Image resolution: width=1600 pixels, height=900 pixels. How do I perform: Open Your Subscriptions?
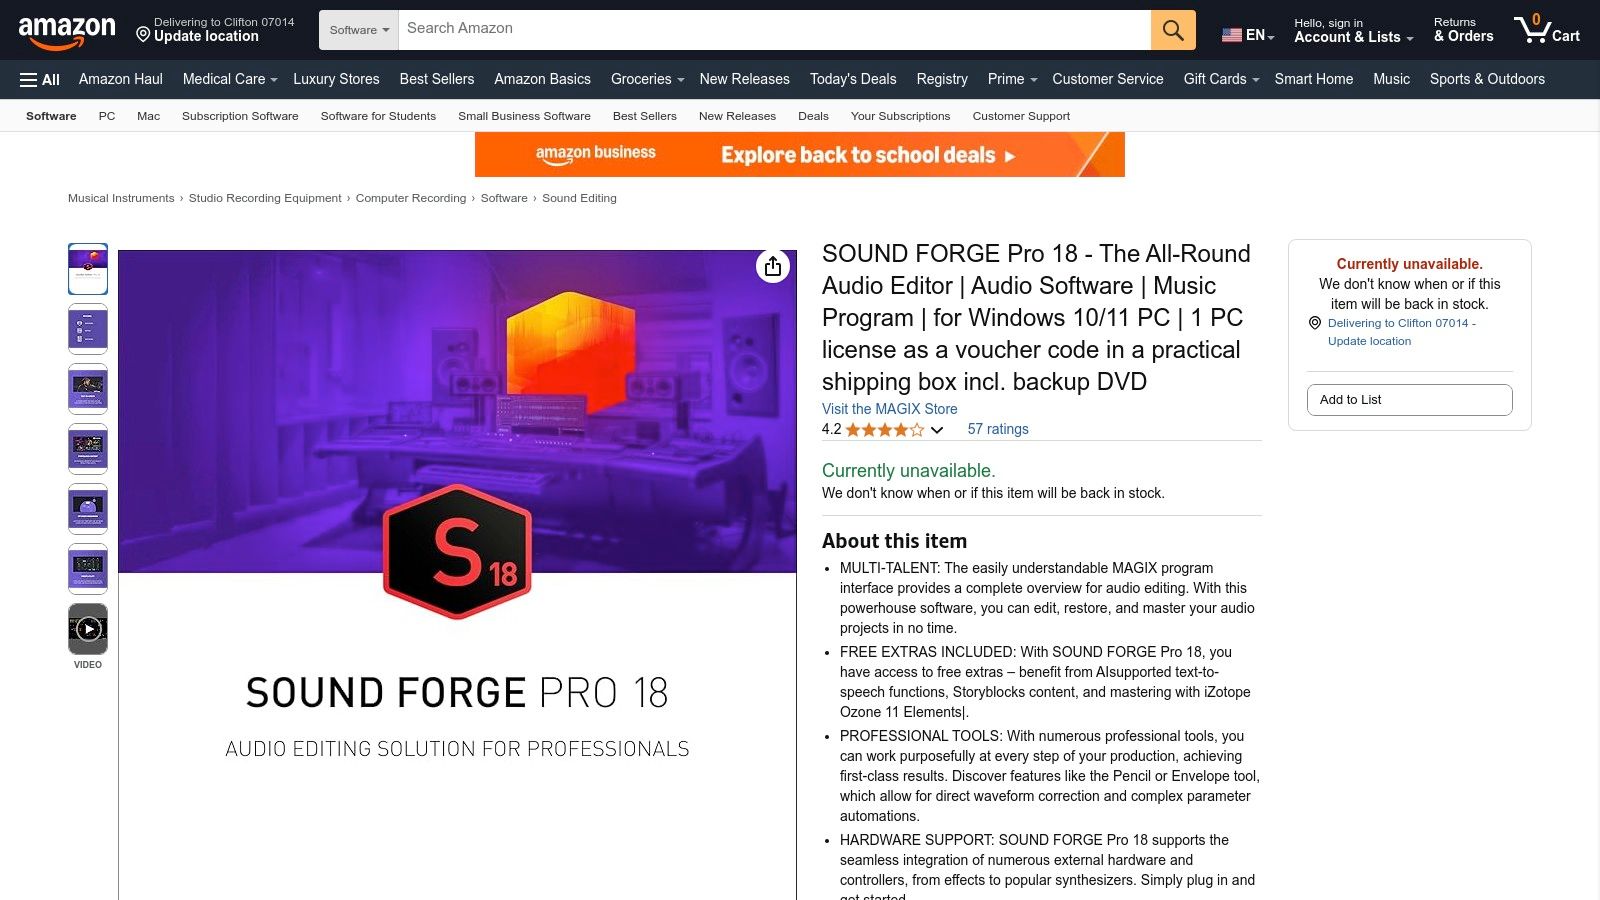tap(900, 116)
